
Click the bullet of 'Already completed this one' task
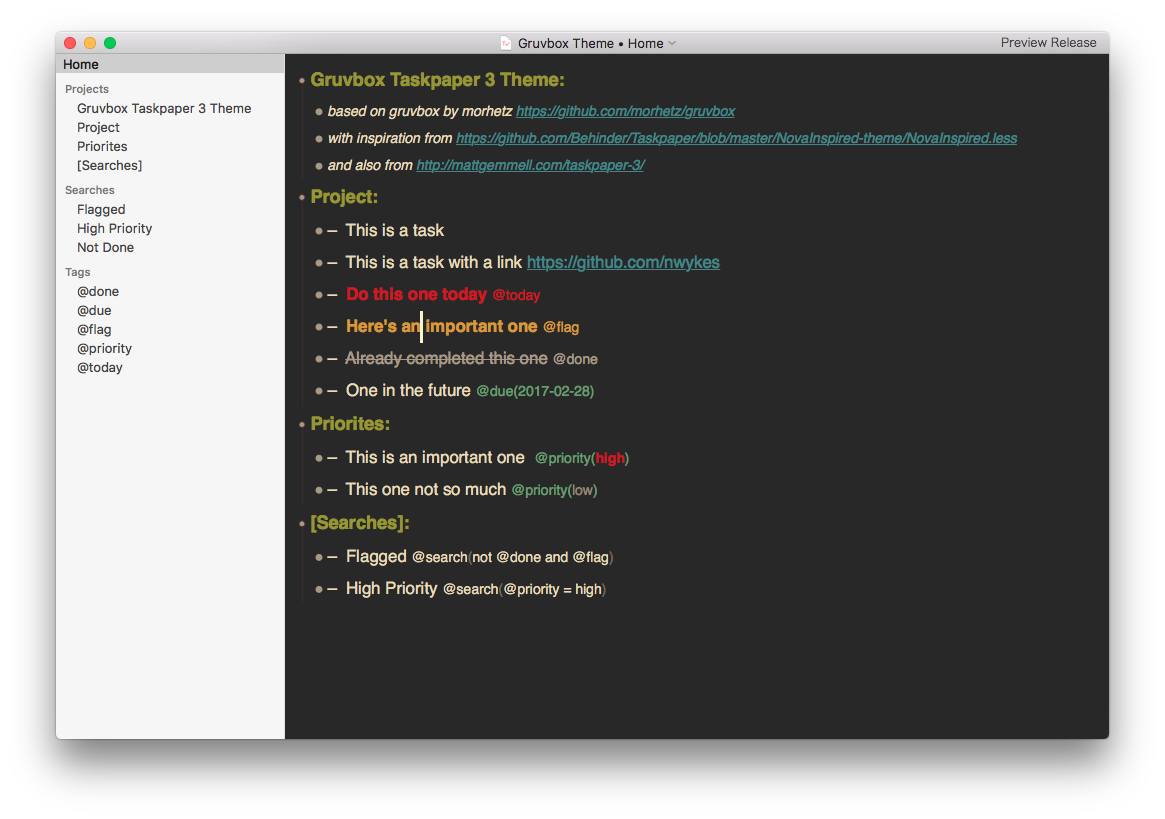(x=319, y=359)
